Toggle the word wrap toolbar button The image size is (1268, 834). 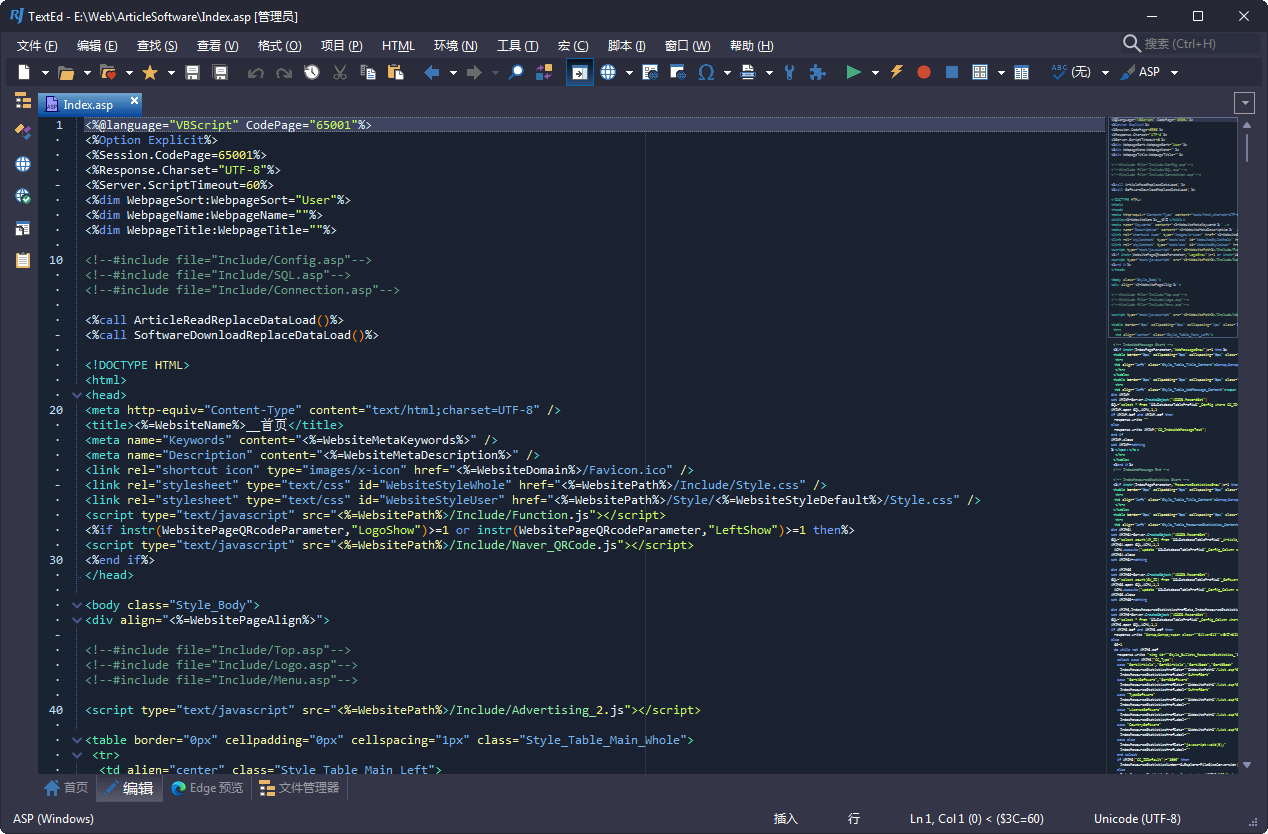pos(579,72)
